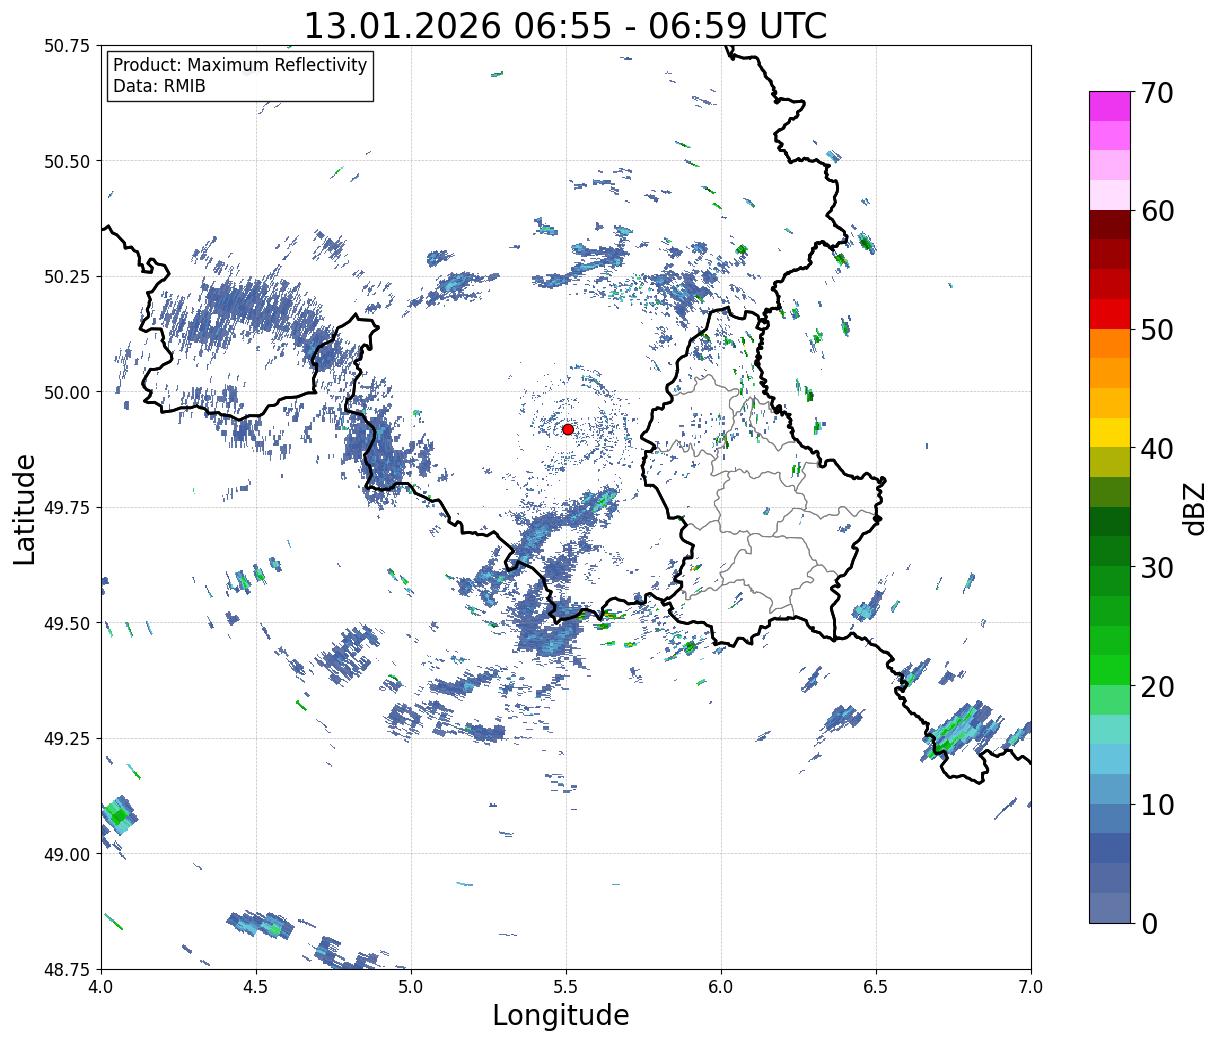Image resolution: width=1219 pixels, height=1040 pixels.
Task: Click the 'Product: Maximum Reflectivity' label
Action: (x=240, y=65)
